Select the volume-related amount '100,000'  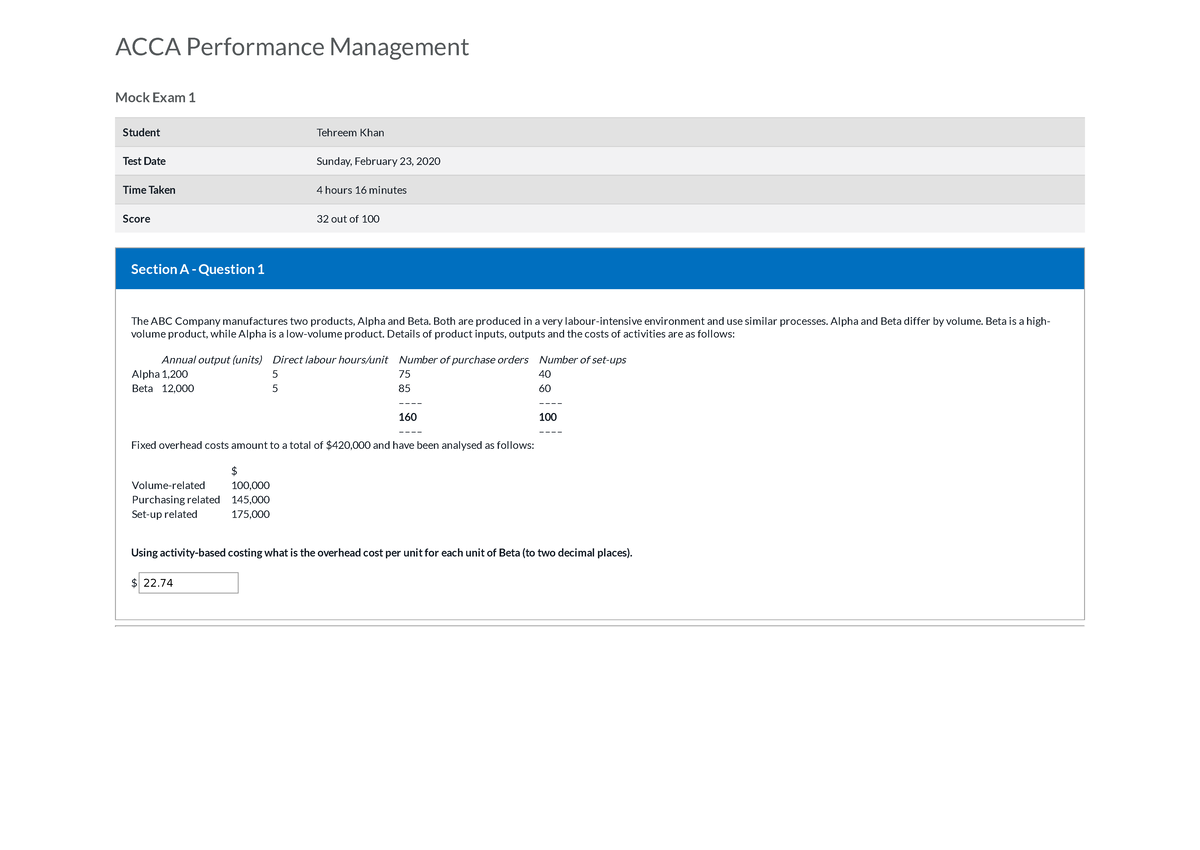click(250, 485)
